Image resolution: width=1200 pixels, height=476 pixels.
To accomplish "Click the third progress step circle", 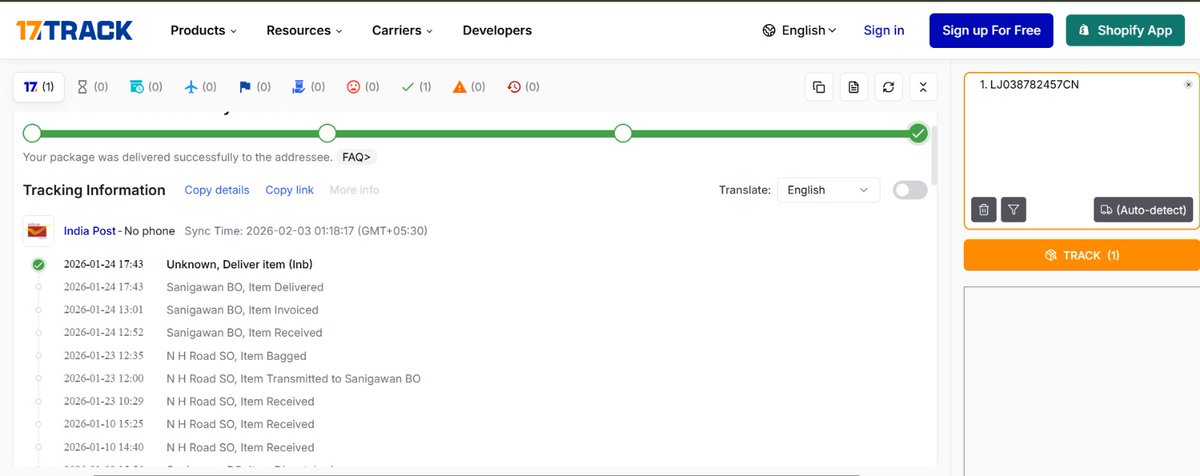I will [623, 133].
